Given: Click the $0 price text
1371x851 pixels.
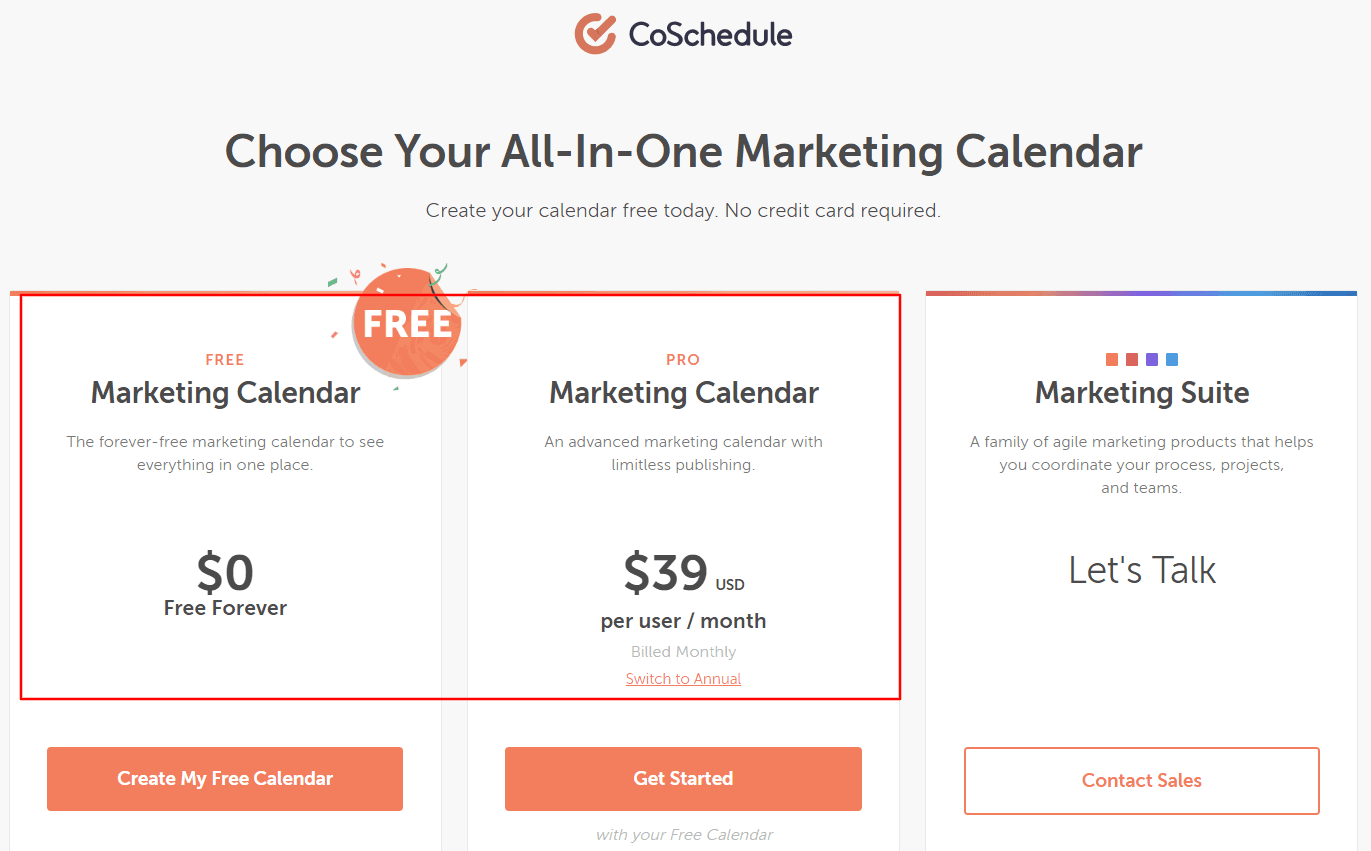Looking at the screenshot, I should click(x=225, y=573).
